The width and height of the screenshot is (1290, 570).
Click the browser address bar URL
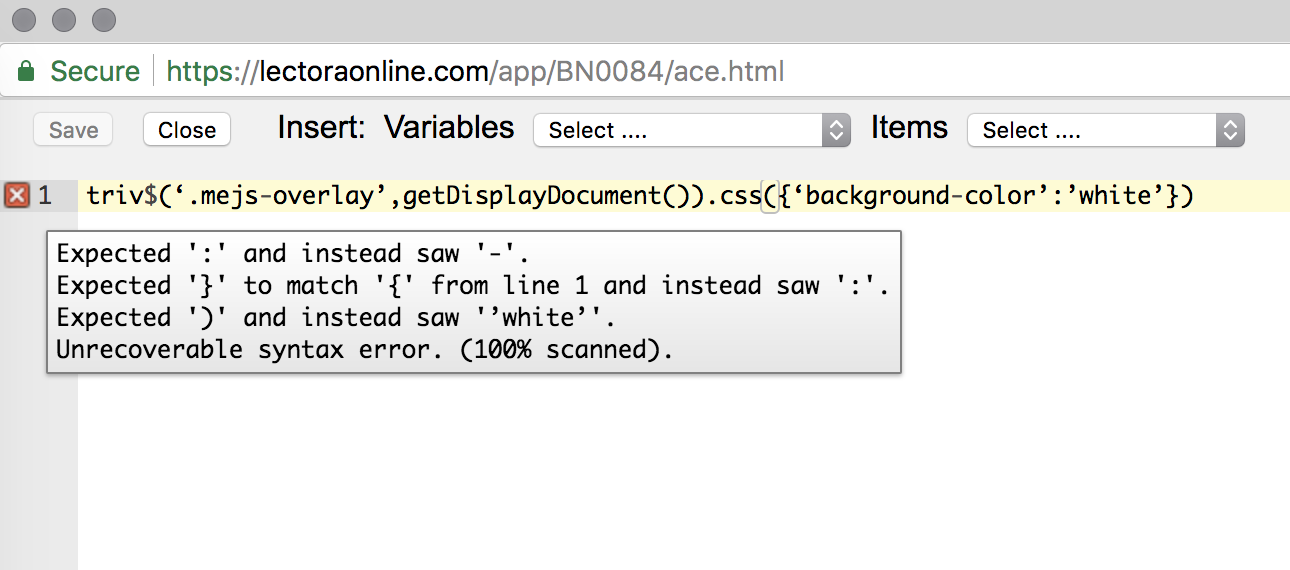(475, 72)
